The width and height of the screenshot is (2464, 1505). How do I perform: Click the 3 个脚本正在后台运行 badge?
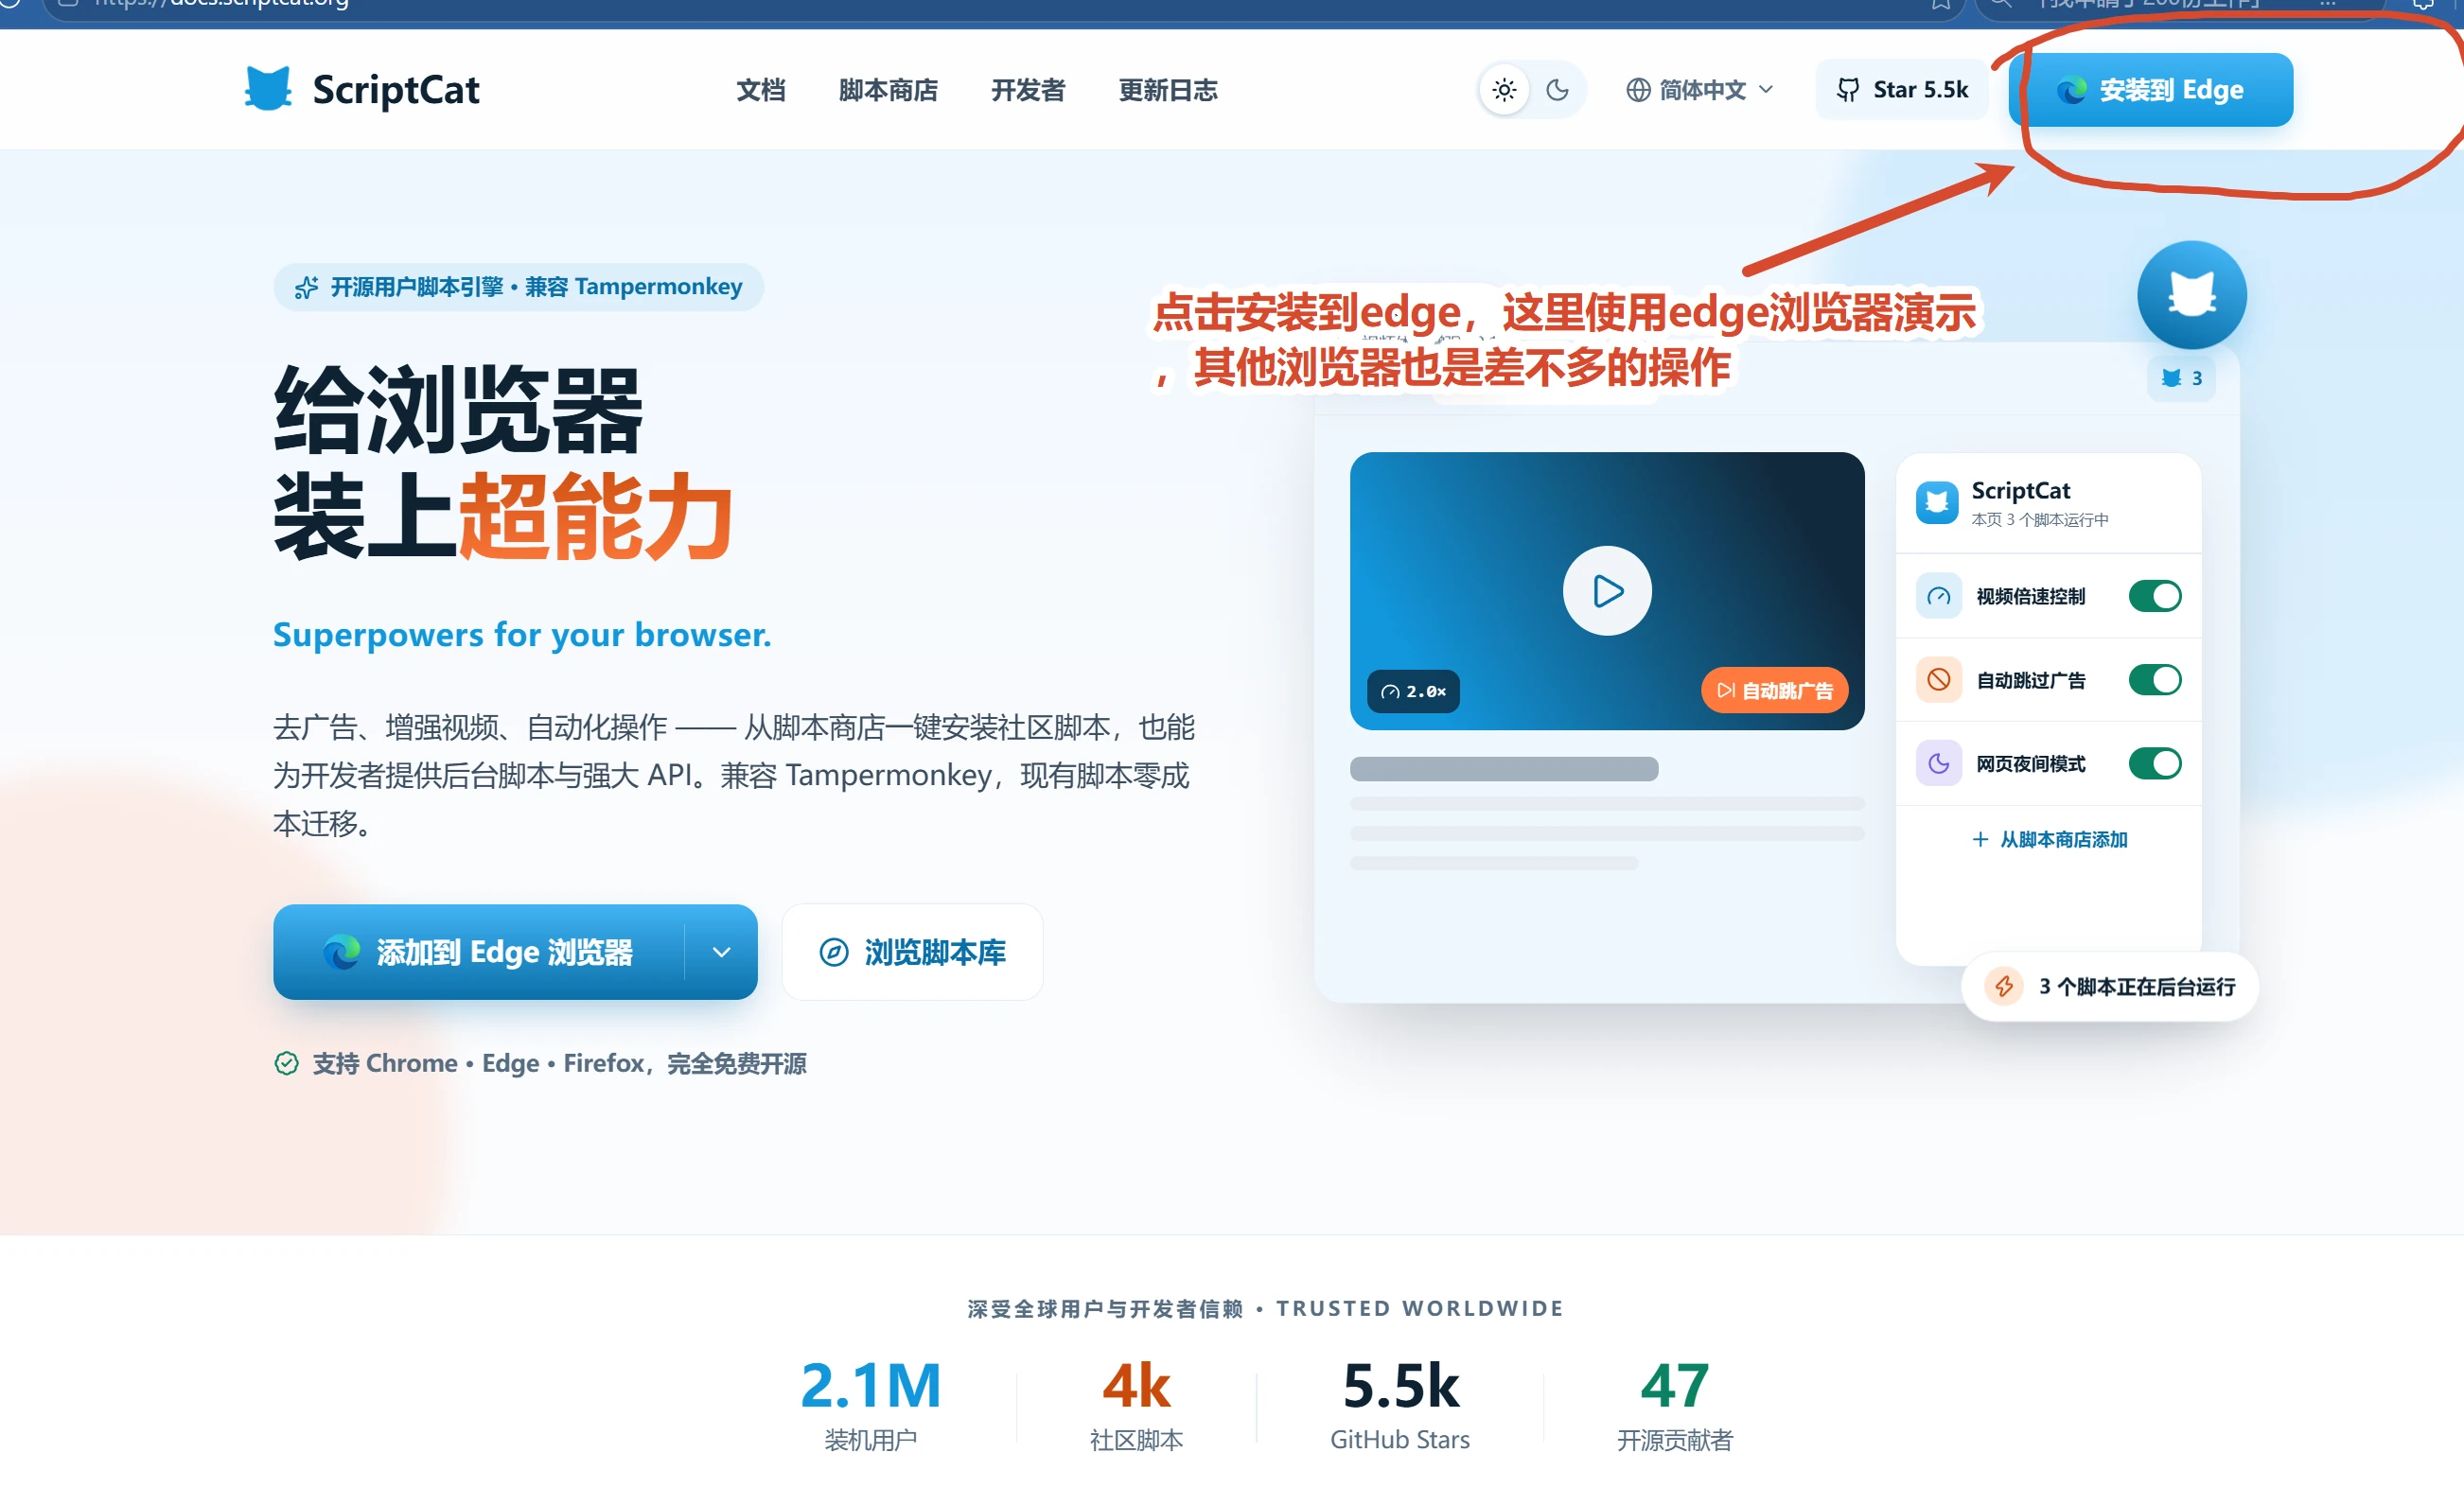[x=2110, y=987]
